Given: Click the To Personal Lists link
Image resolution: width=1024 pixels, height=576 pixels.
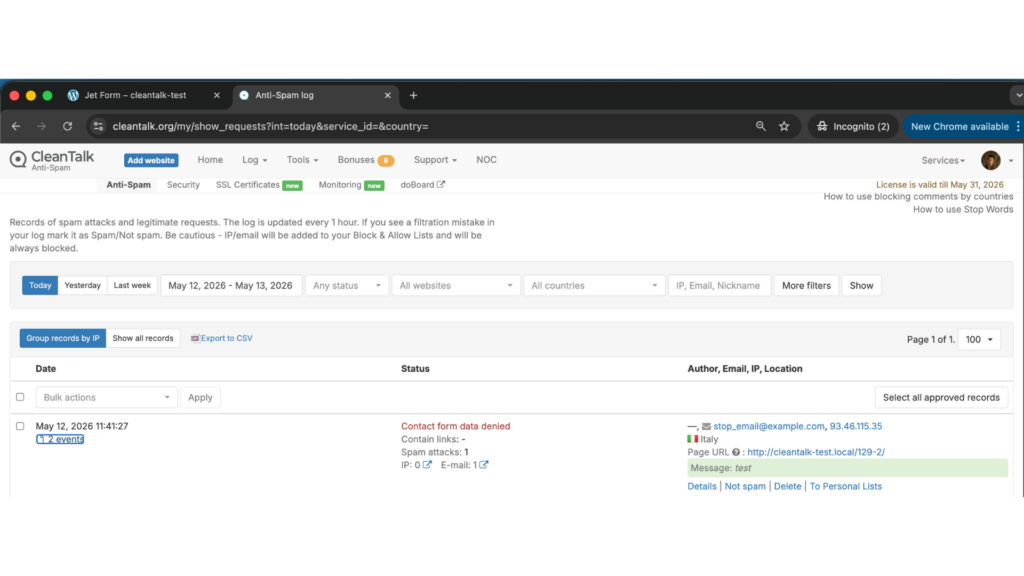Looking at the screenshot, I should point(845,487).
